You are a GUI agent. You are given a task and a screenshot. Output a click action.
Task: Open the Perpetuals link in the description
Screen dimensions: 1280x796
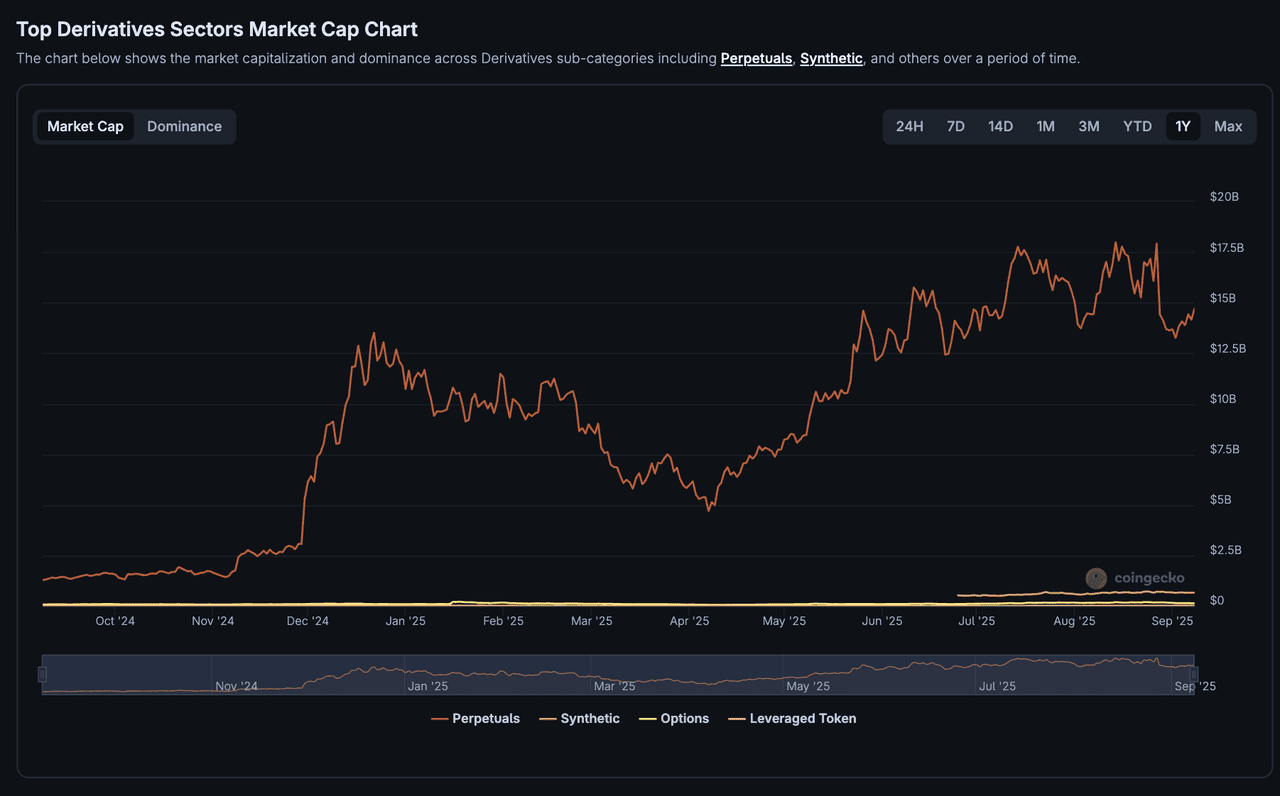coord(756,58)
